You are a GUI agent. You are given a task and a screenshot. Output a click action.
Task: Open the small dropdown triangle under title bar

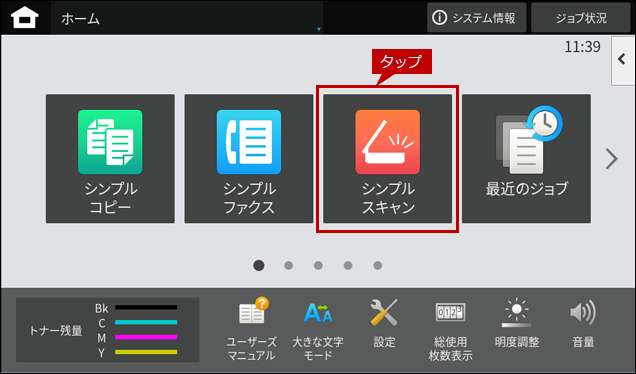point(319,29)
